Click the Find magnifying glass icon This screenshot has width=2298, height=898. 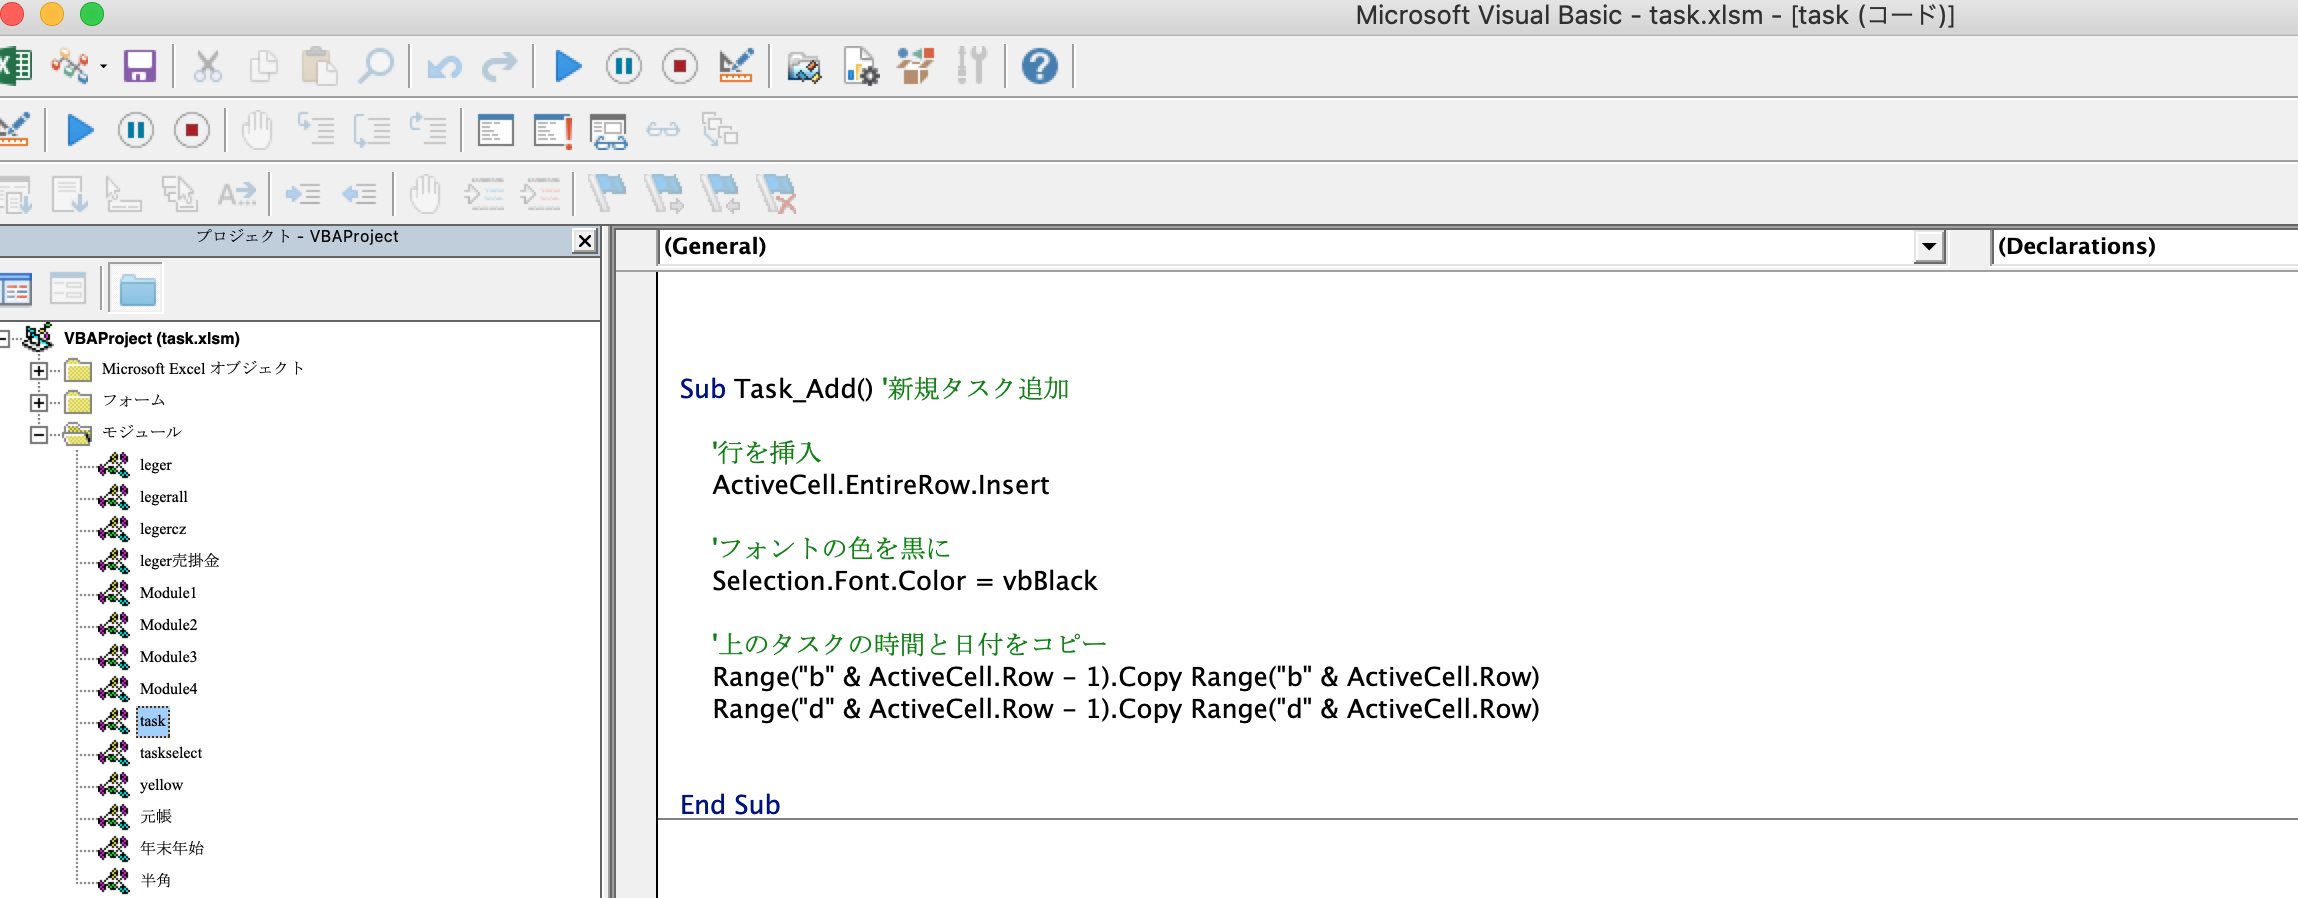pyautogui.click(x=376, y=67)
